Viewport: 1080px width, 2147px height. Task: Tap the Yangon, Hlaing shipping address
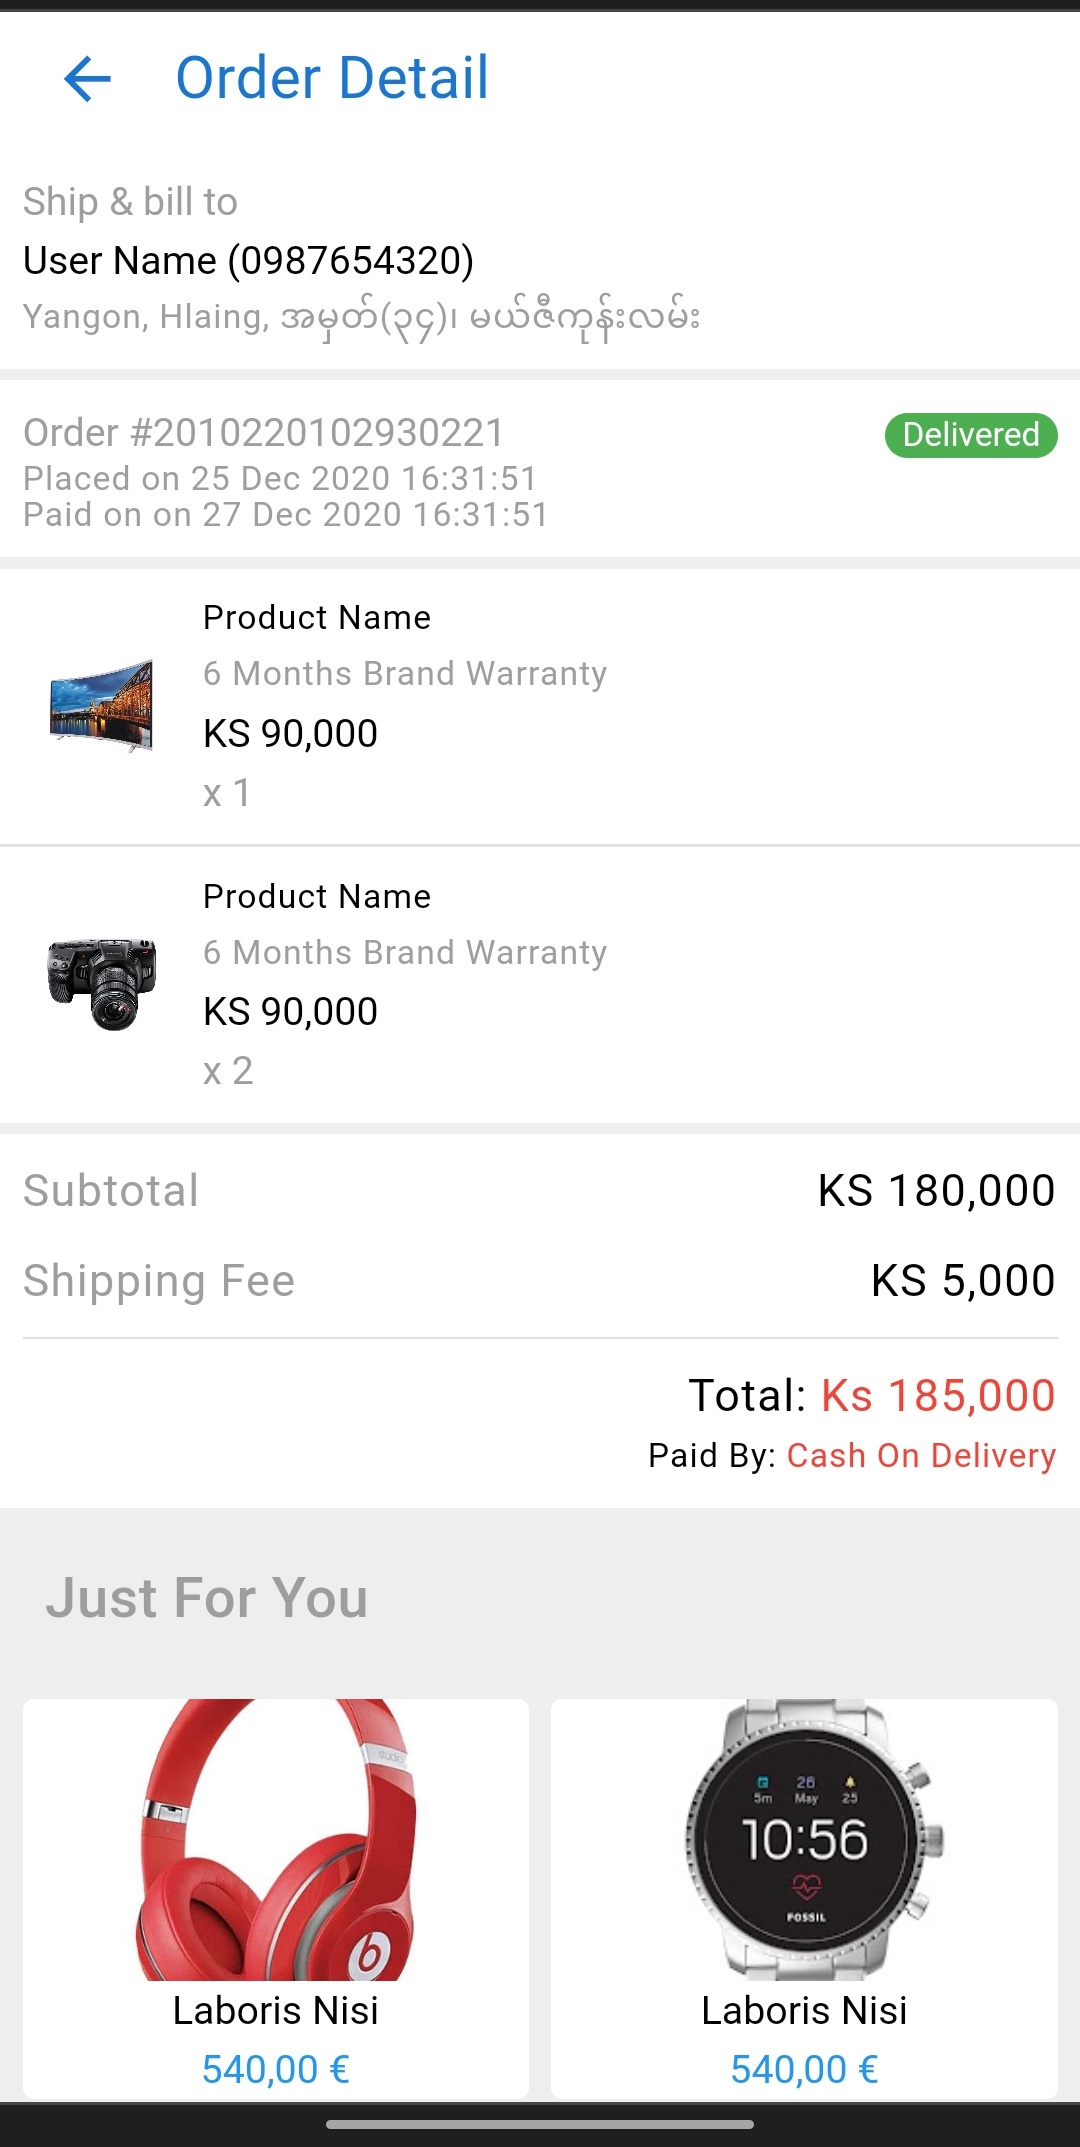[x=361, y=318]
